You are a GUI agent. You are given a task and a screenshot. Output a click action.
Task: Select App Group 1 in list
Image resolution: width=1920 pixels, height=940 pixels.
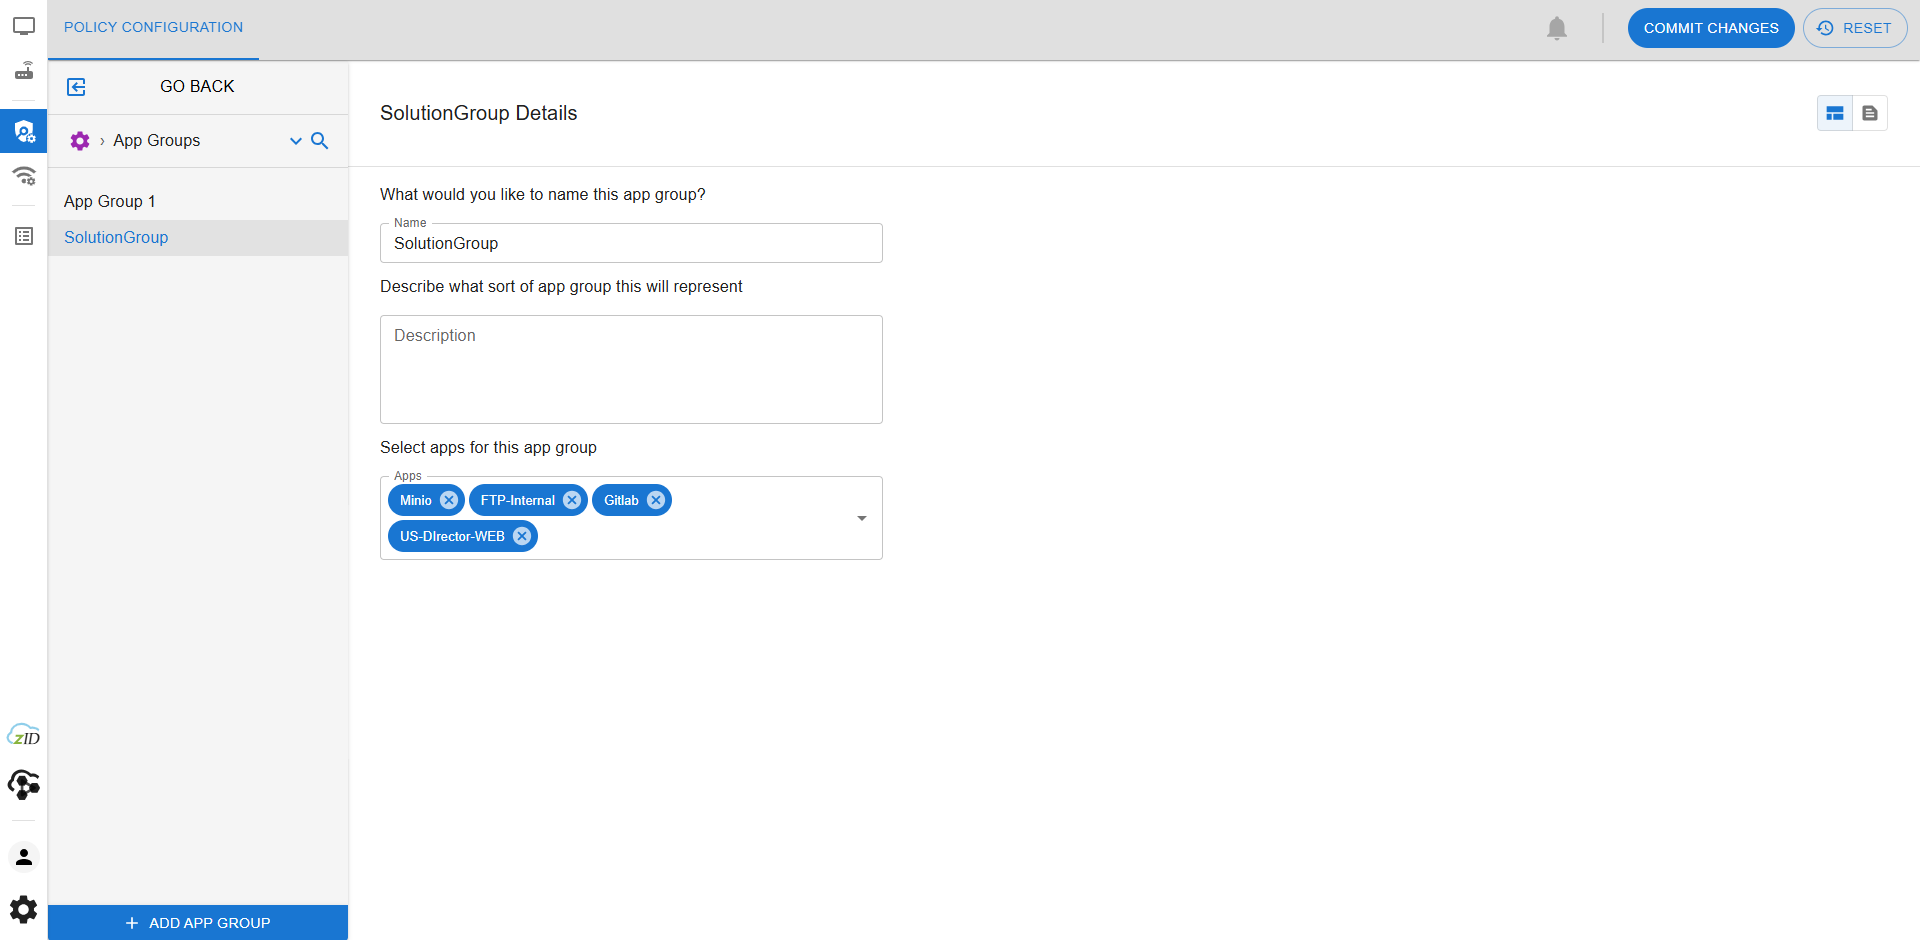(110, 201)
